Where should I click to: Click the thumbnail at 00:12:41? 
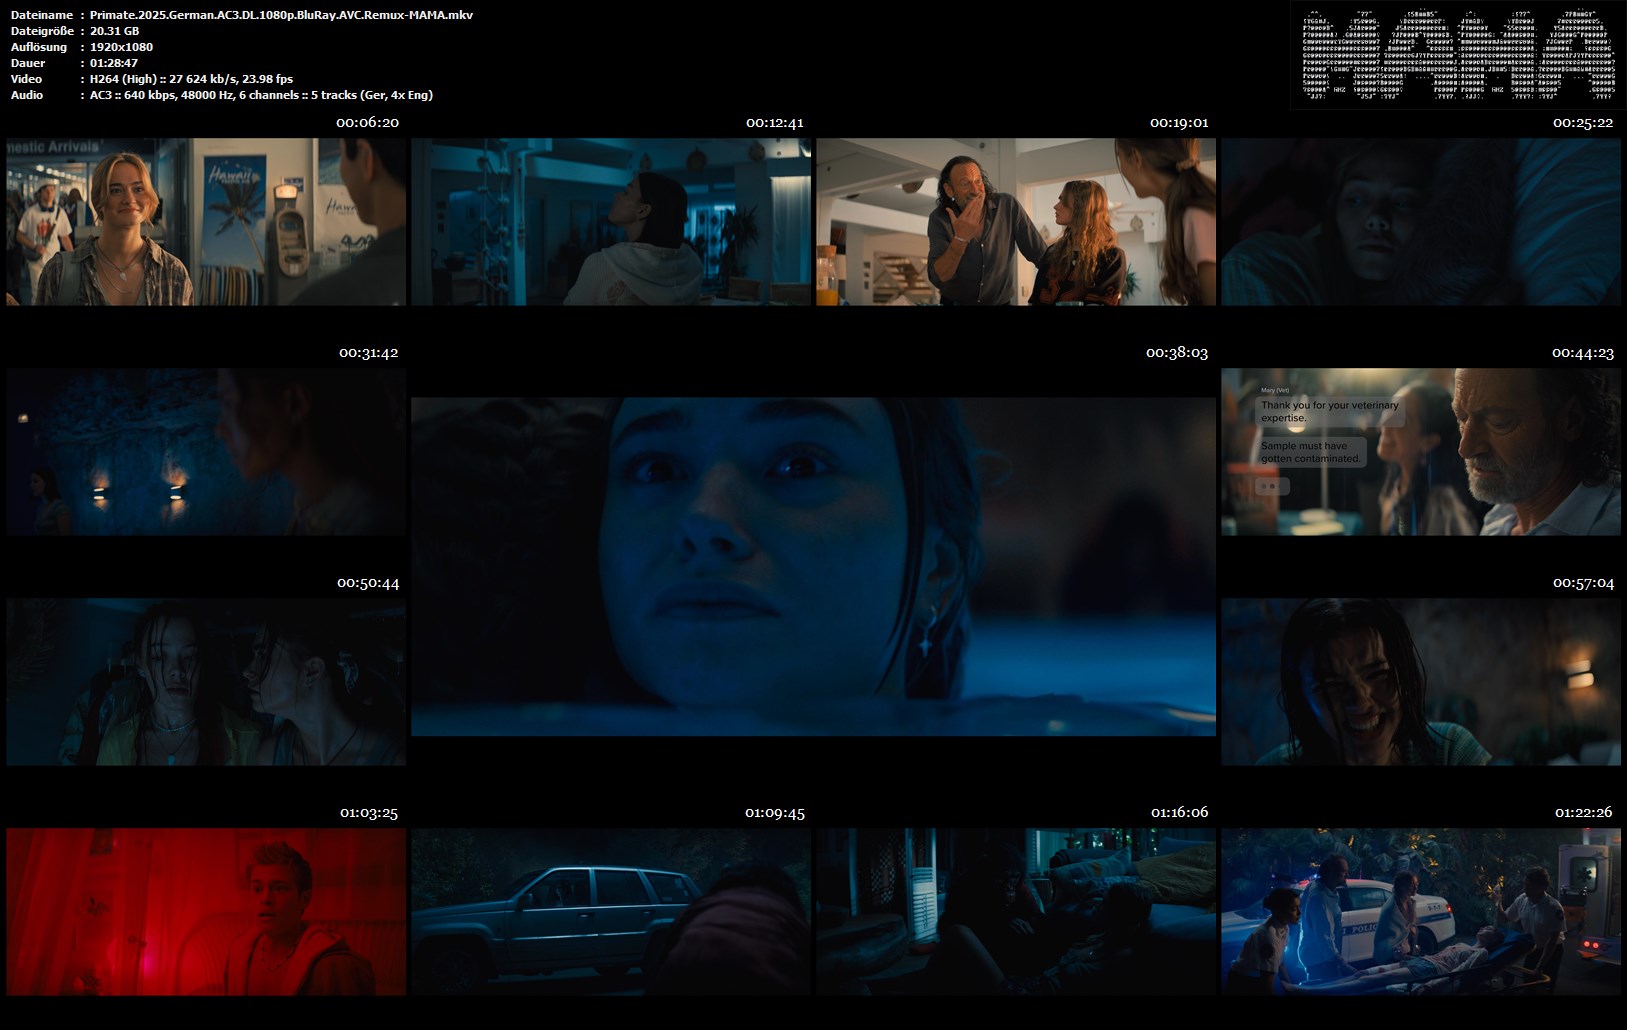(x=611, y=222)
